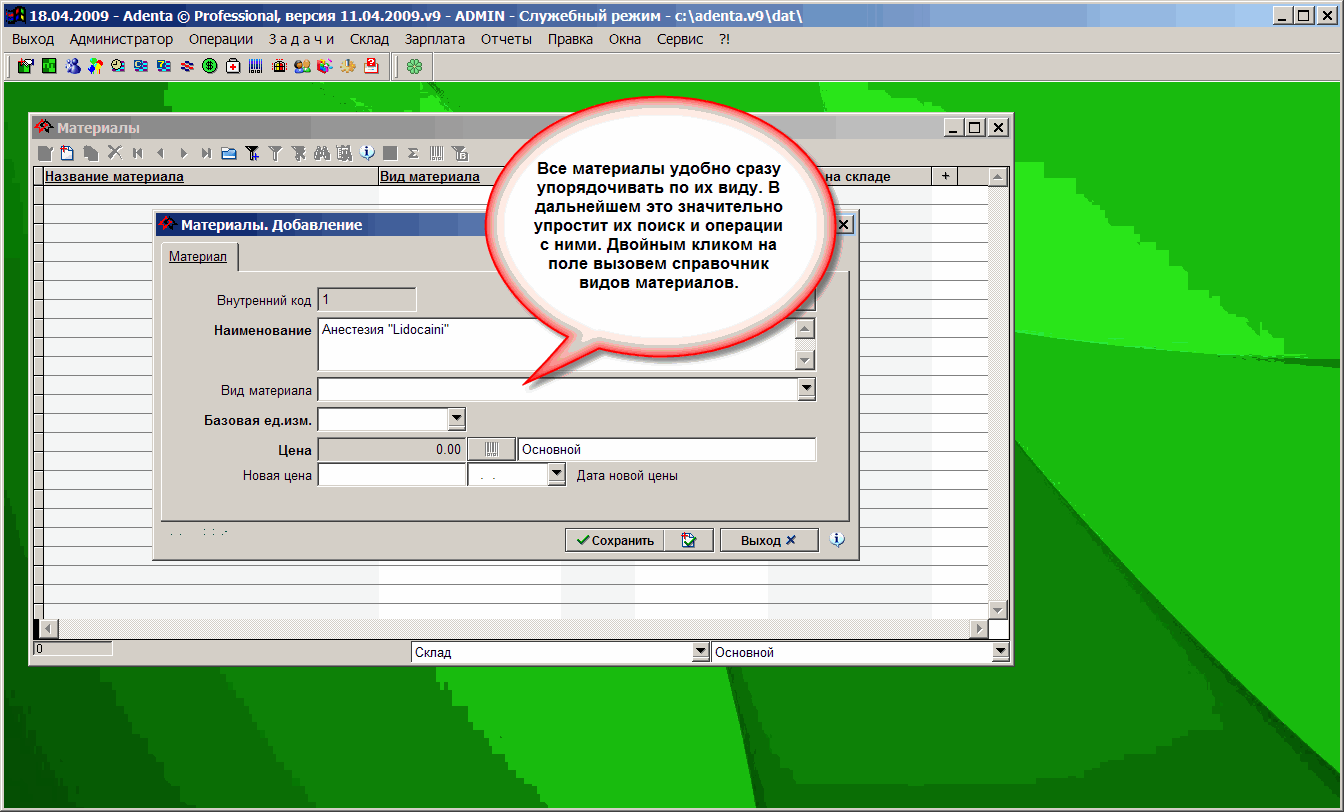The image size is (1344, 812).
Task: Open the Склад dropdown at window bottom
Action: tap(700, 652)
